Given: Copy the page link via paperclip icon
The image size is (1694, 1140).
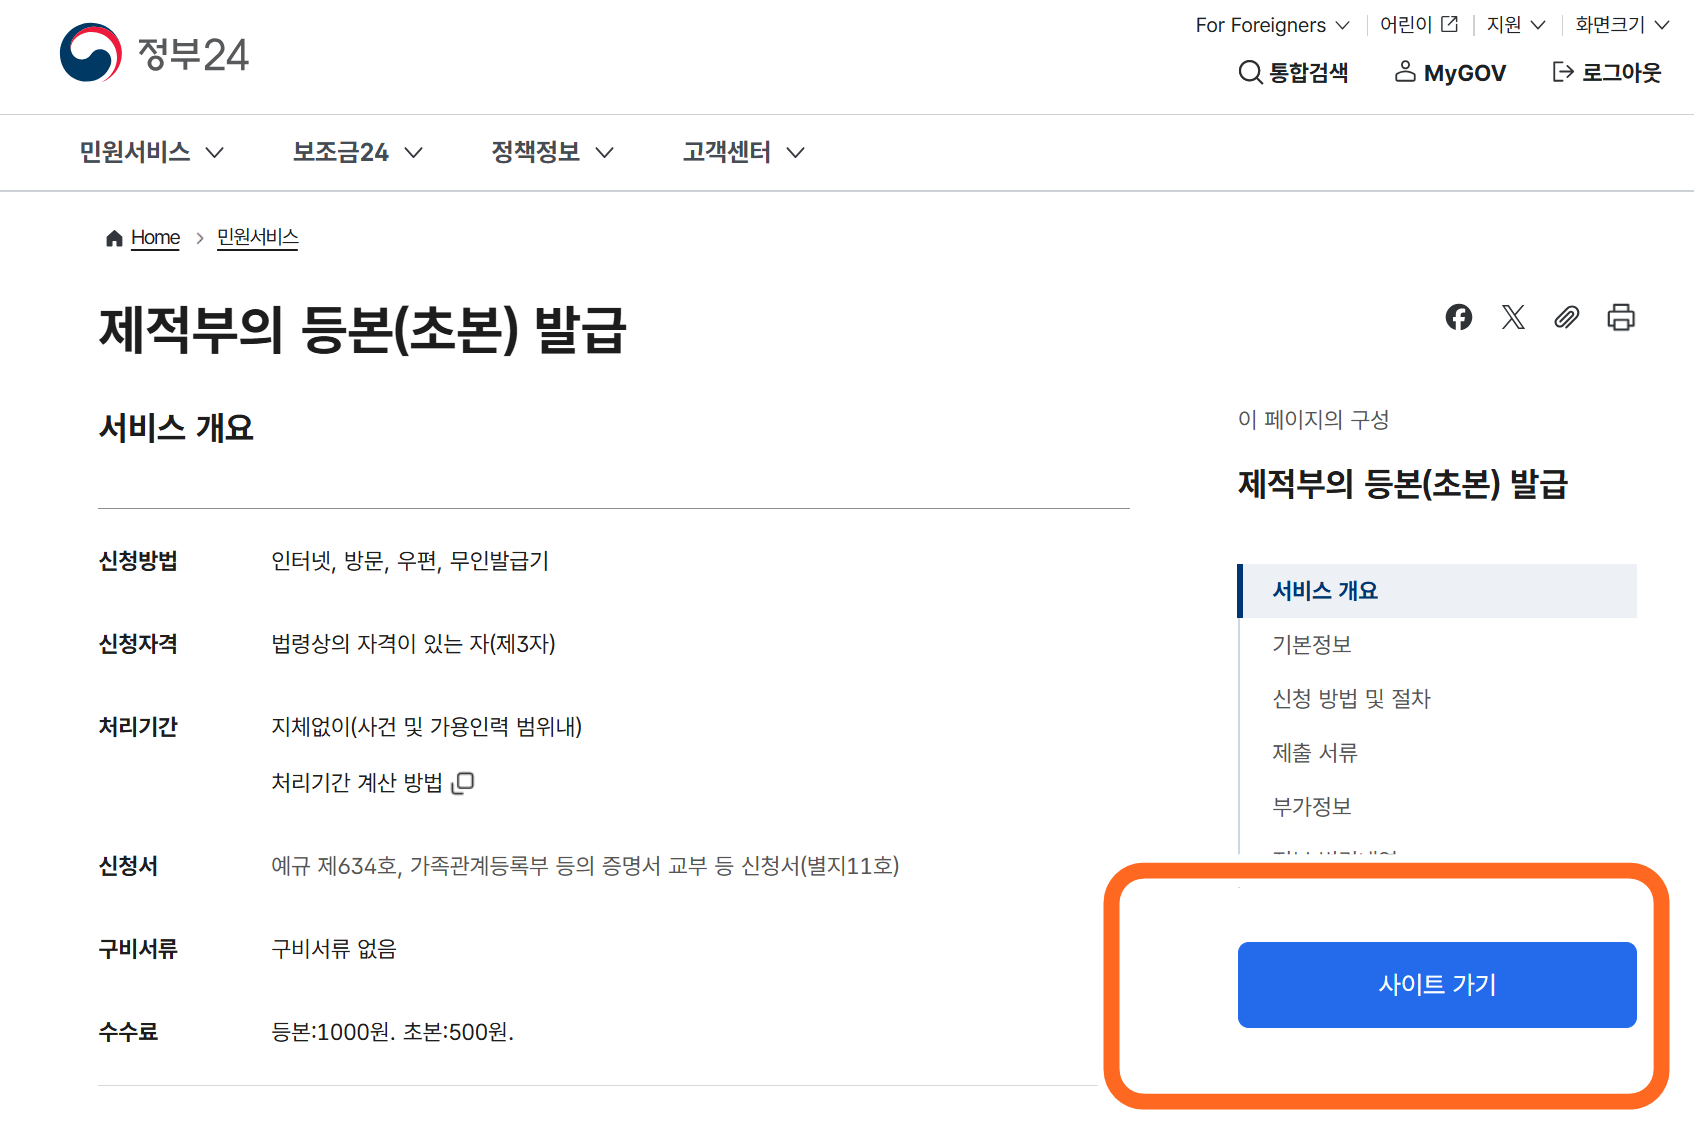Looking at the screenshot, I should [x=1567, y=317].
